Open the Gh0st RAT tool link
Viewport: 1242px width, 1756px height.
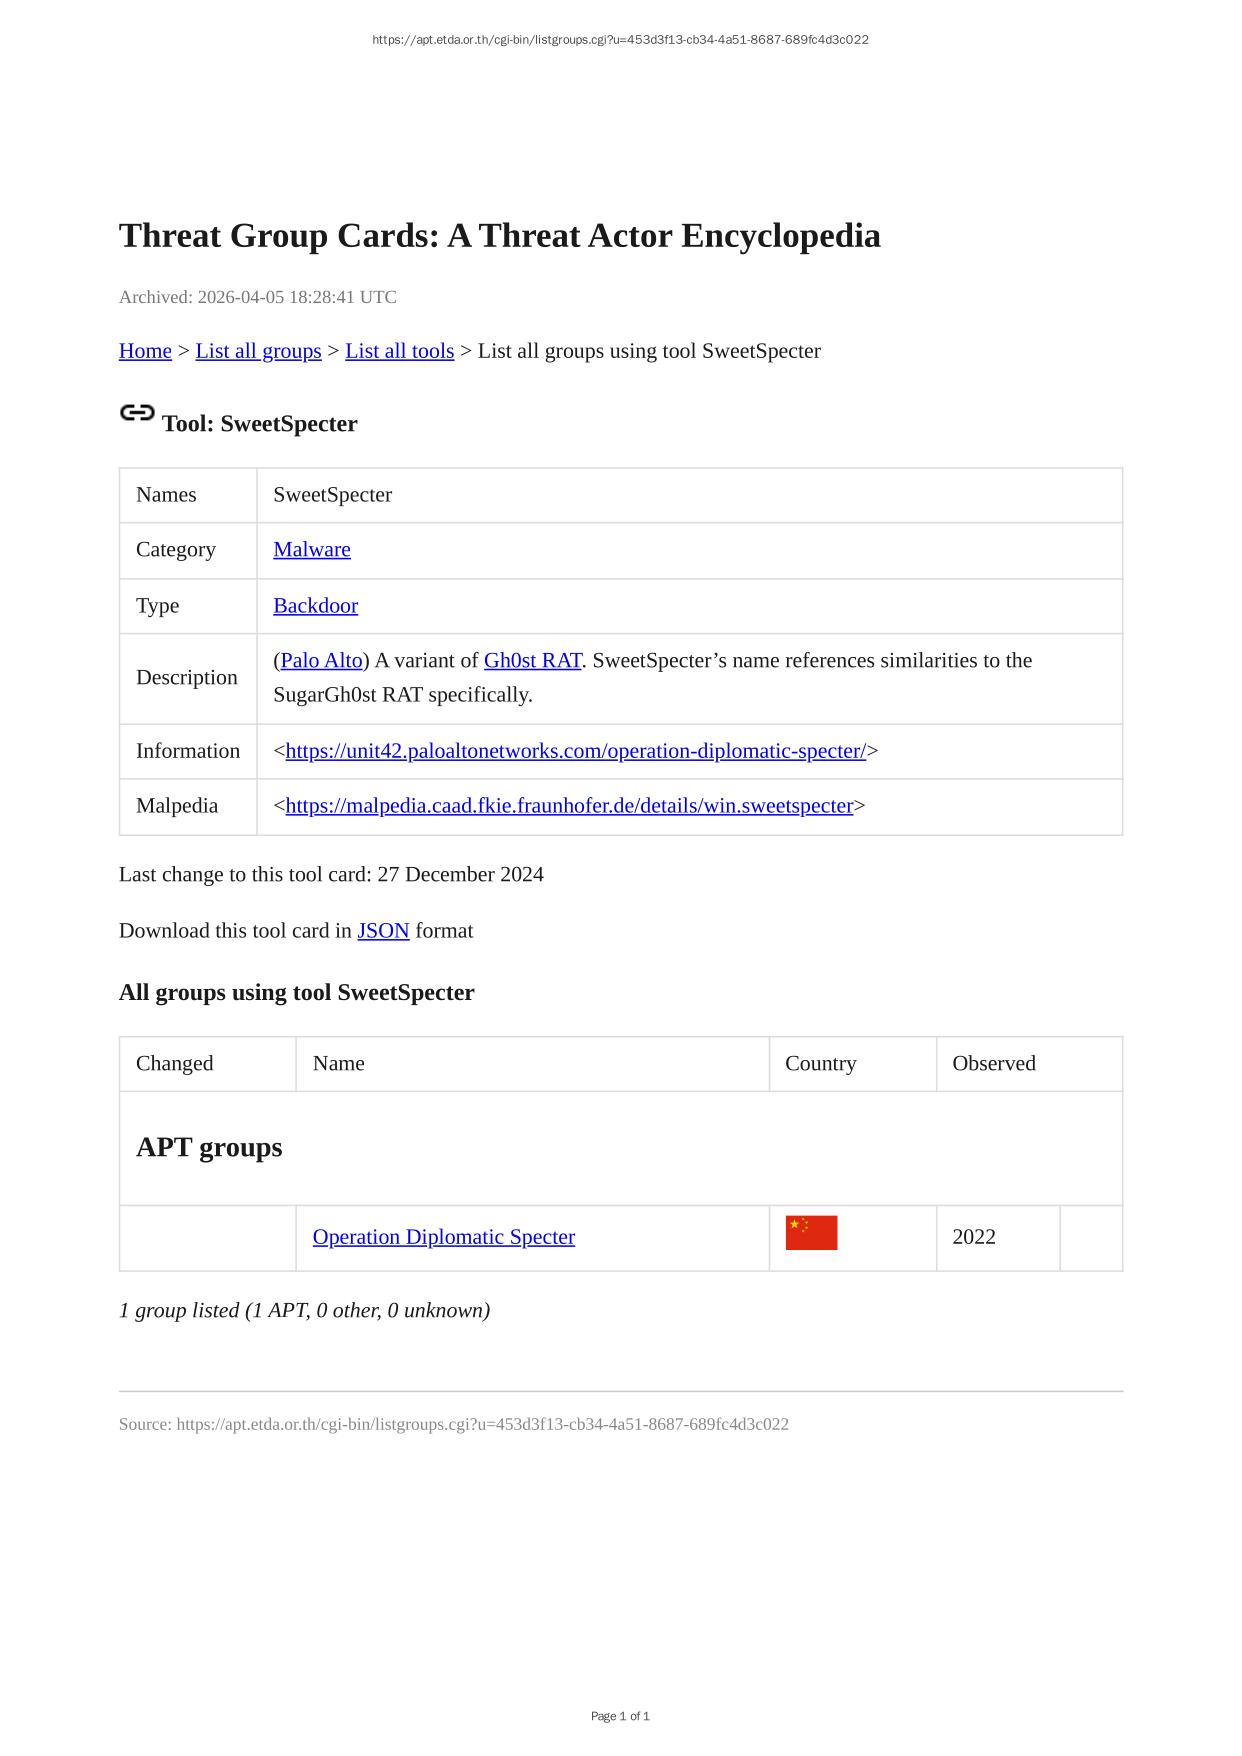[532, 660]
